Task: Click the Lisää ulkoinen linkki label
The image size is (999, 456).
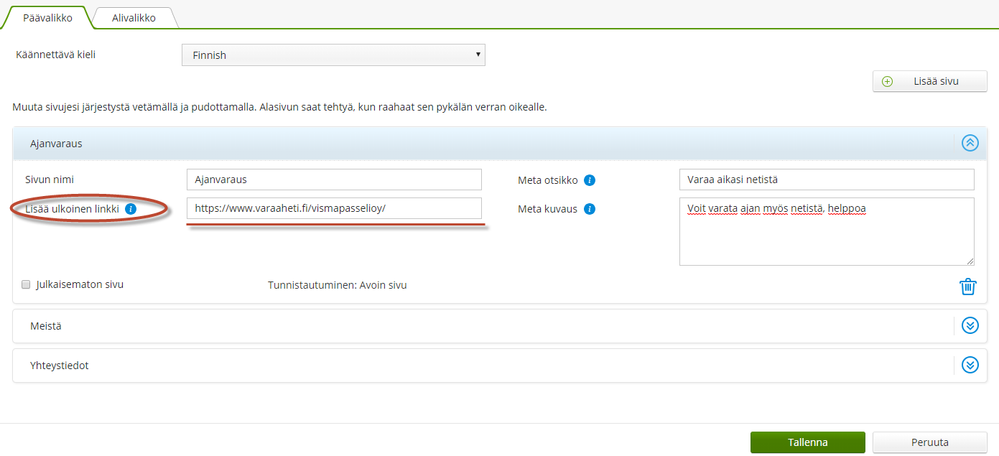Action: (72, 208)
